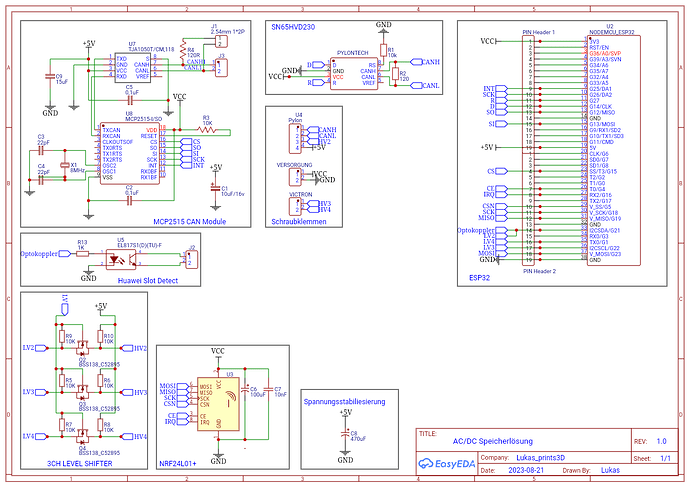Click the EasyEDA logo

coord(446,463)
